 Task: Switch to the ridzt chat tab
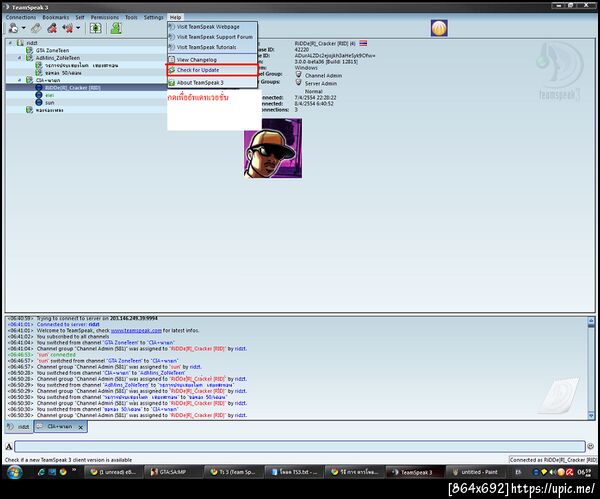[19, 427]
